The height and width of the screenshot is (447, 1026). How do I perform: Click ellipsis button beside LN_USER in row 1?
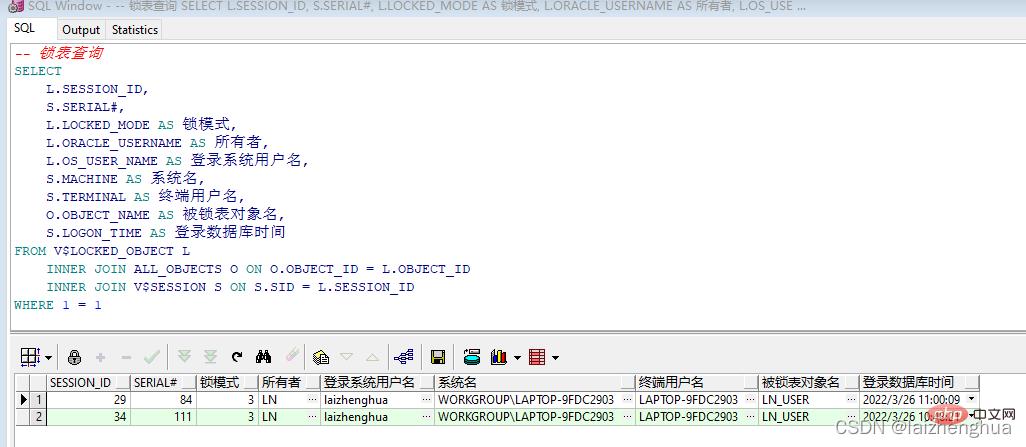pos(849,400)
